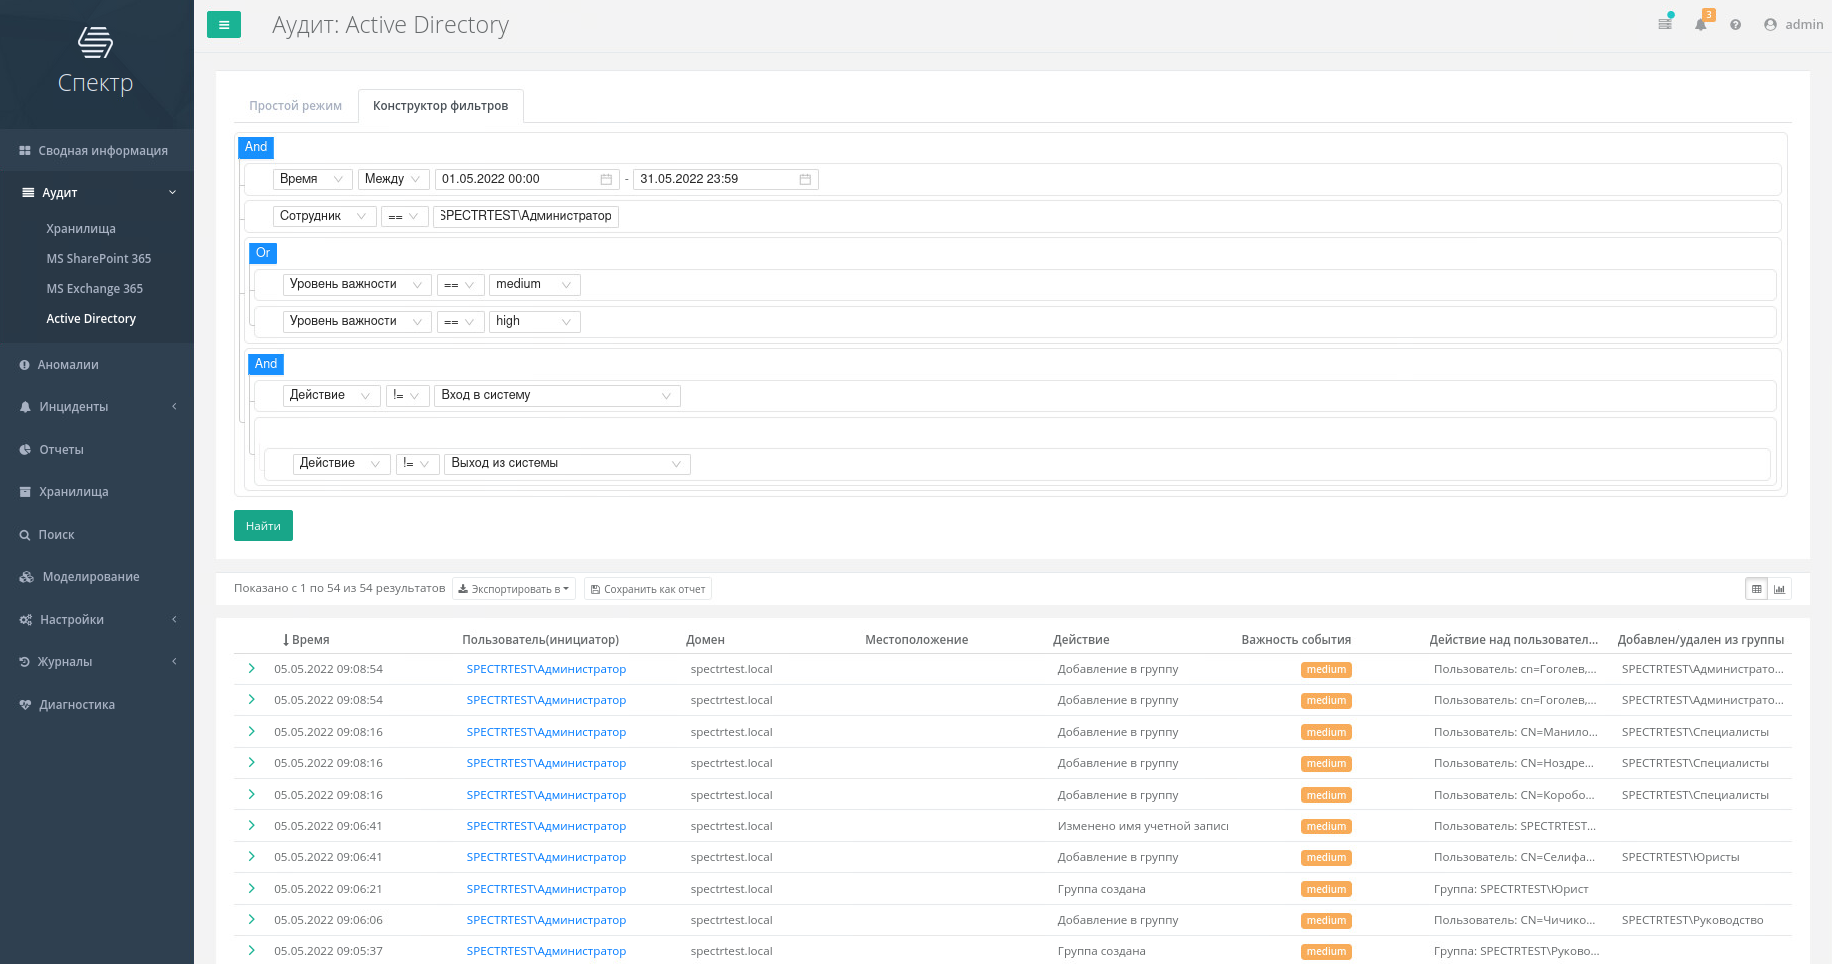Edit the SPECTRTEST\Администратор employee field
The image size is (1832, 964).
click(x=526, y=217)
